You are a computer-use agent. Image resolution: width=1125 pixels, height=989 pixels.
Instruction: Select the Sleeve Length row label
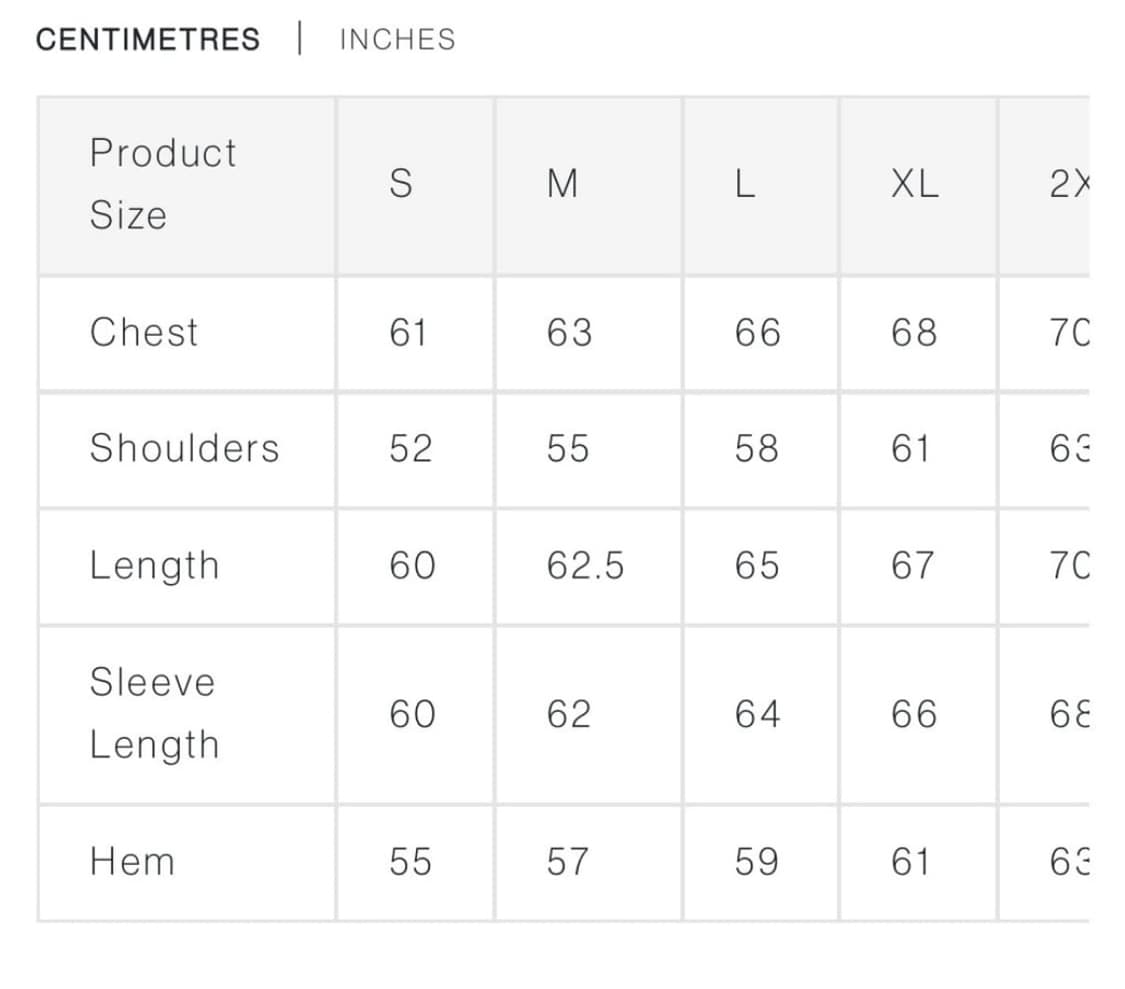[154, 713]
